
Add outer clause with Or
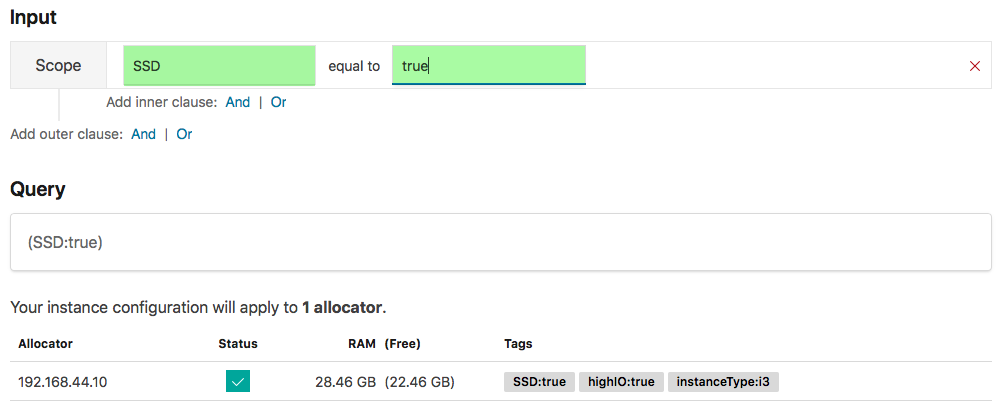185,134
